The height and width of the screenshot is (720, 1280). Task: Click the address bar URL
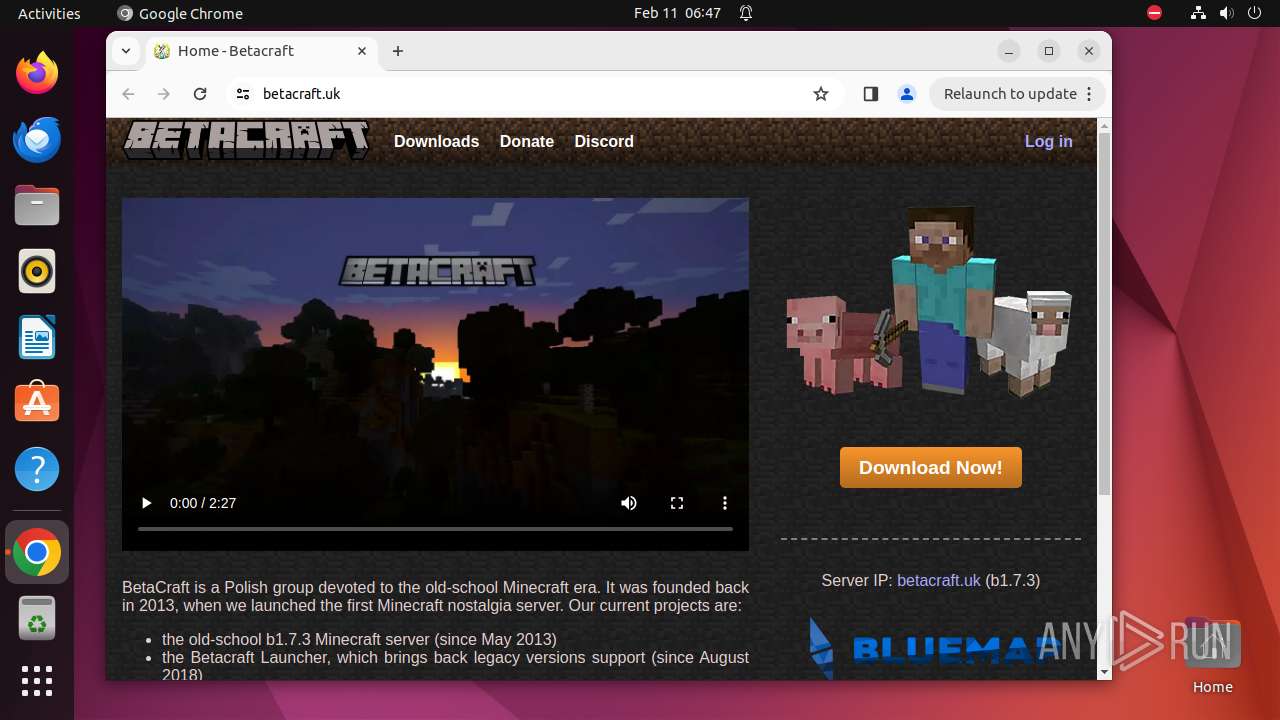click(302, 94)
